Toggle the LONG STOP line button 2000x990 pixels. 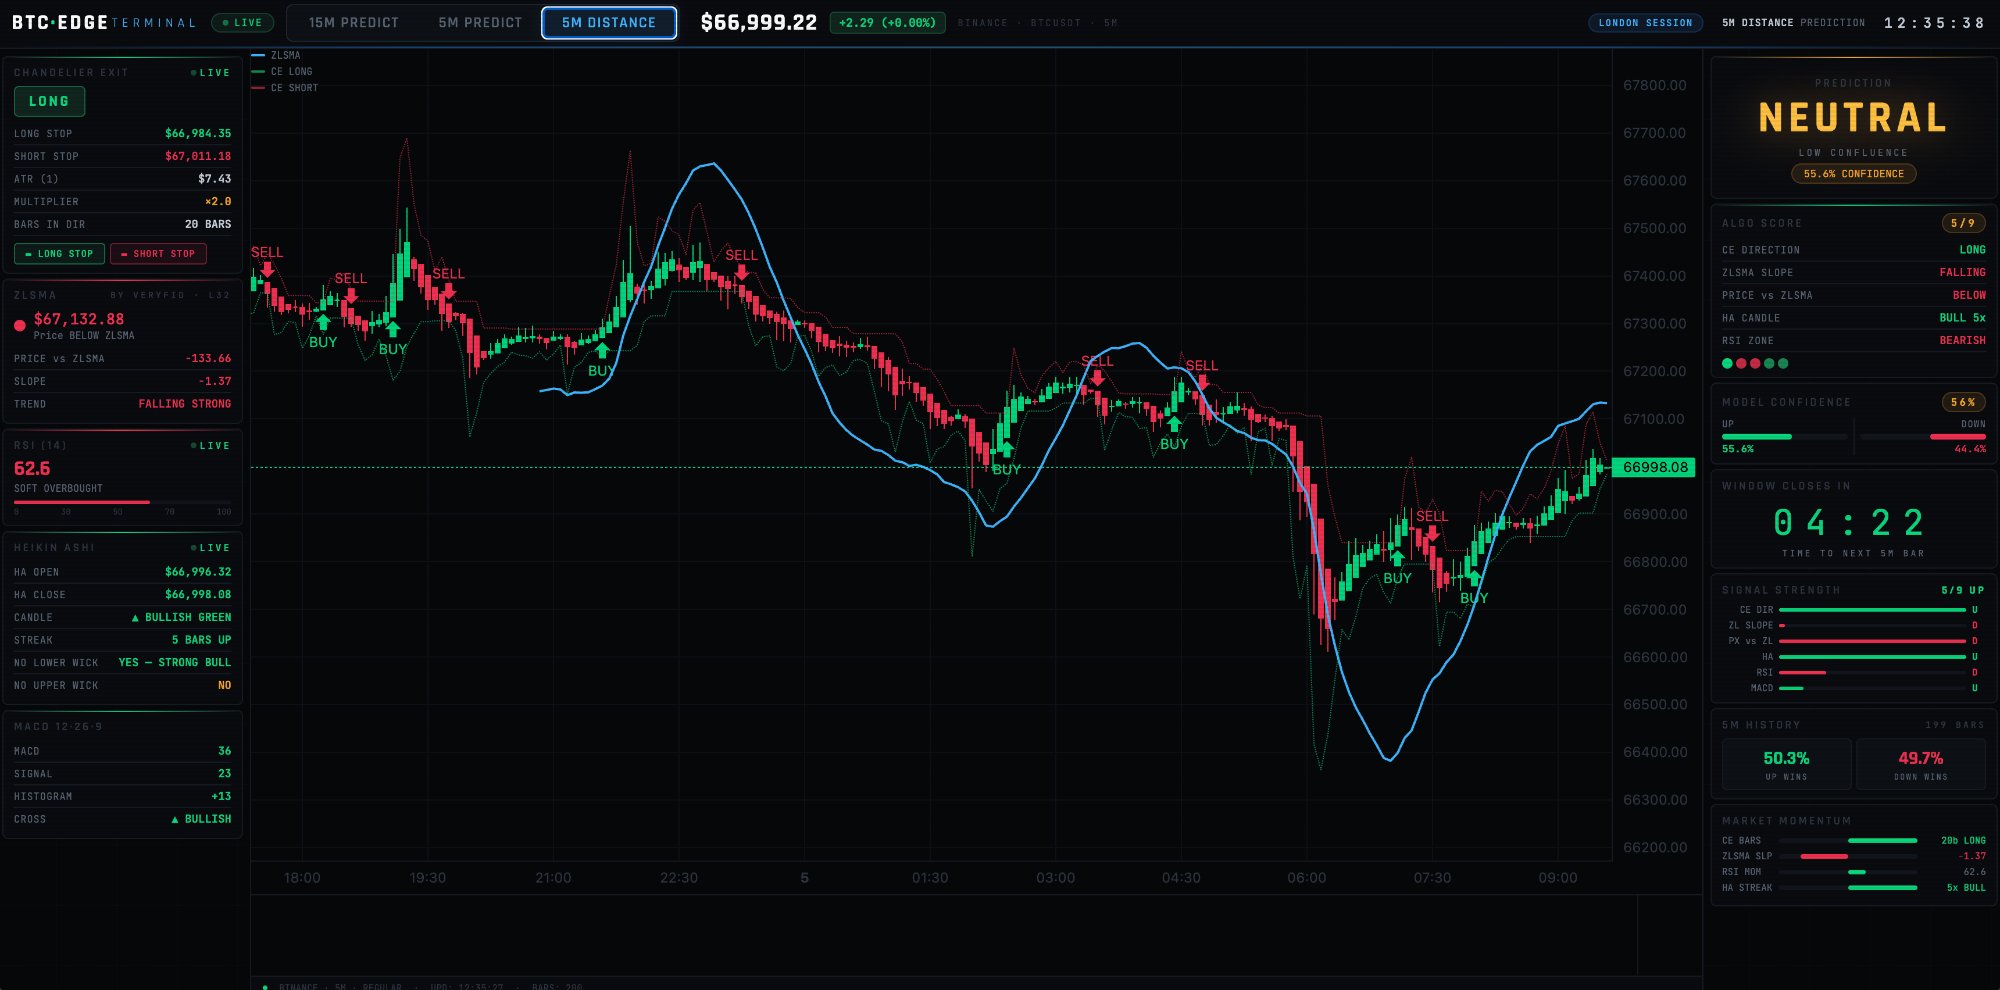[59, 254]
